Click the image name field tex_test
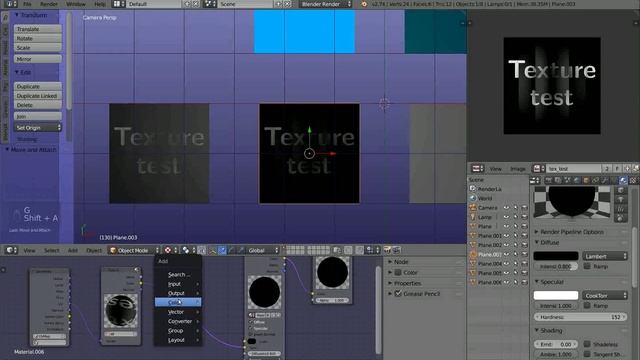This screenshot has width=640, height=360. click(x=573, y=169)
